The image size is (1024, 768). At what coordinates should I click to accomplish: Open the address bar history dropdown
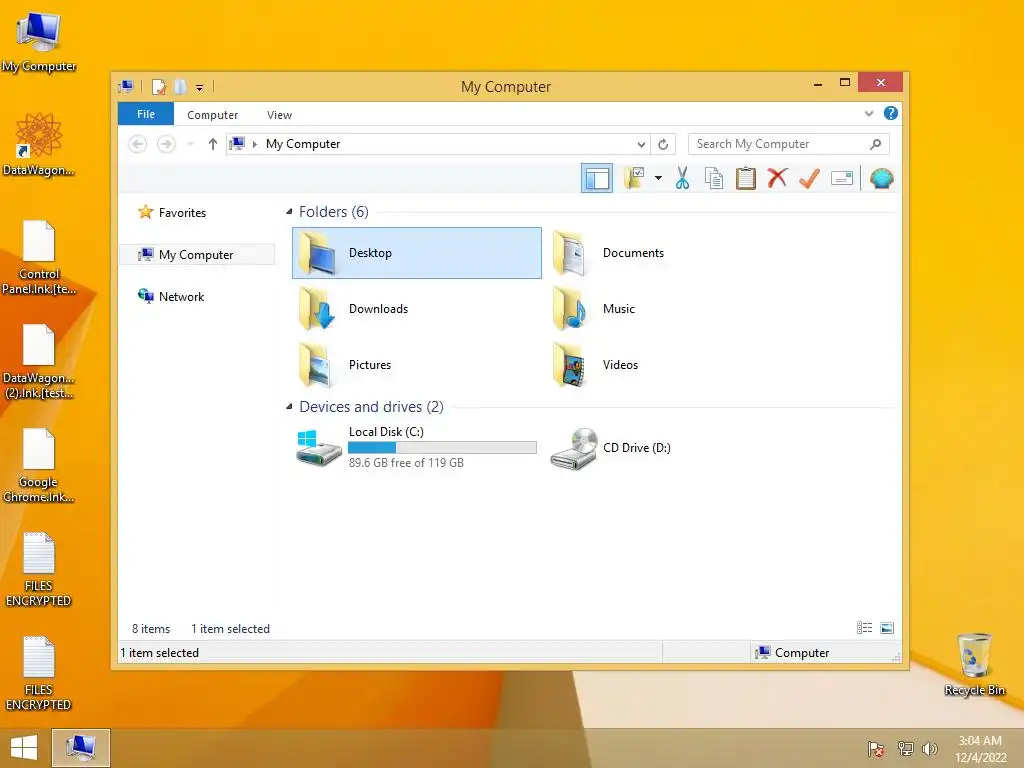(x=641, y=144)
